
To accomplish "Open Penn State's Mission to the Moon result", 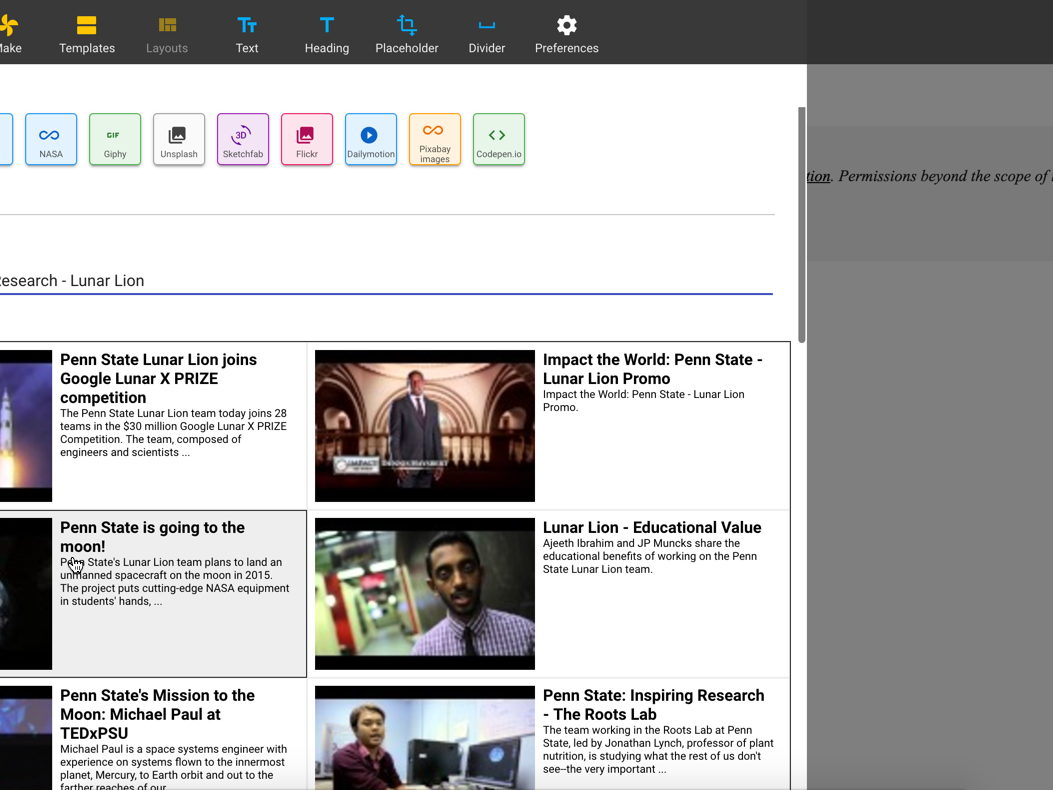I will (152, 735).
